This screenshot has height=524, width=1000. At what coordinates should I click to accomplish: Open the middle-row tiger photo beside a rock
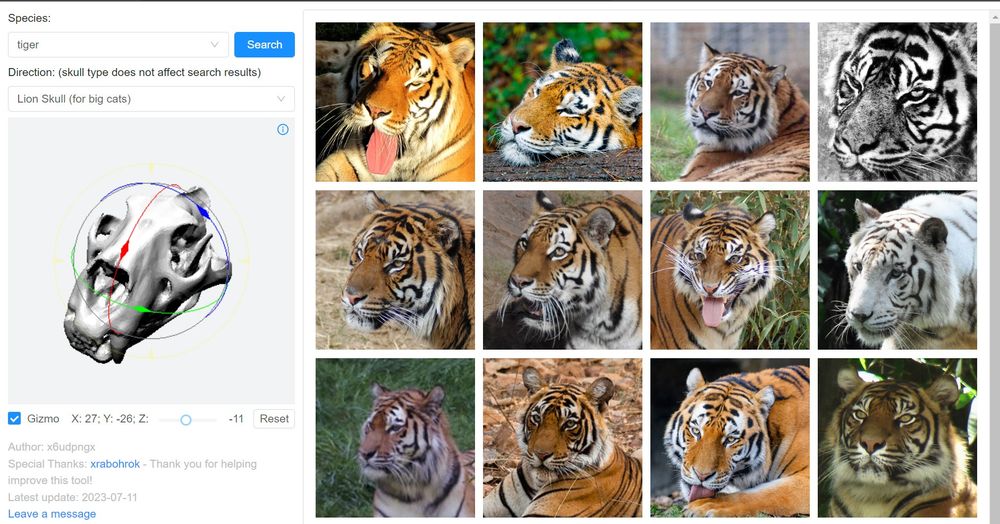click(562, 270)
